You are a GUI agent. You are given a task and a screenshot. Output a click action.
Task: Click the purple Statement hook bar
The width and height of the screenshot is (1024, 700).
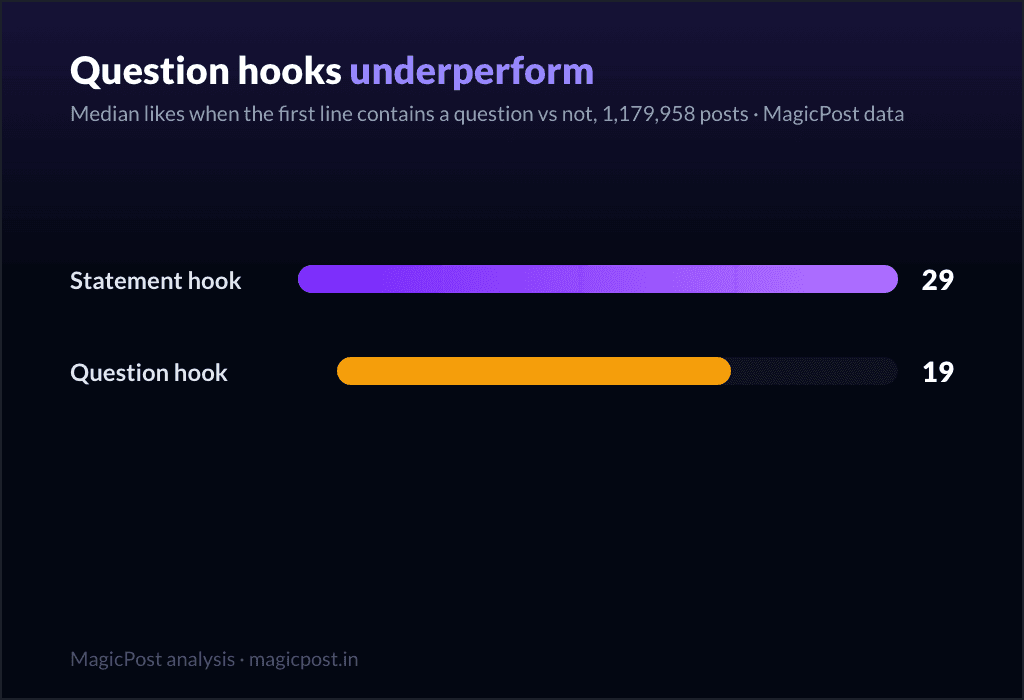click(598, 279)
